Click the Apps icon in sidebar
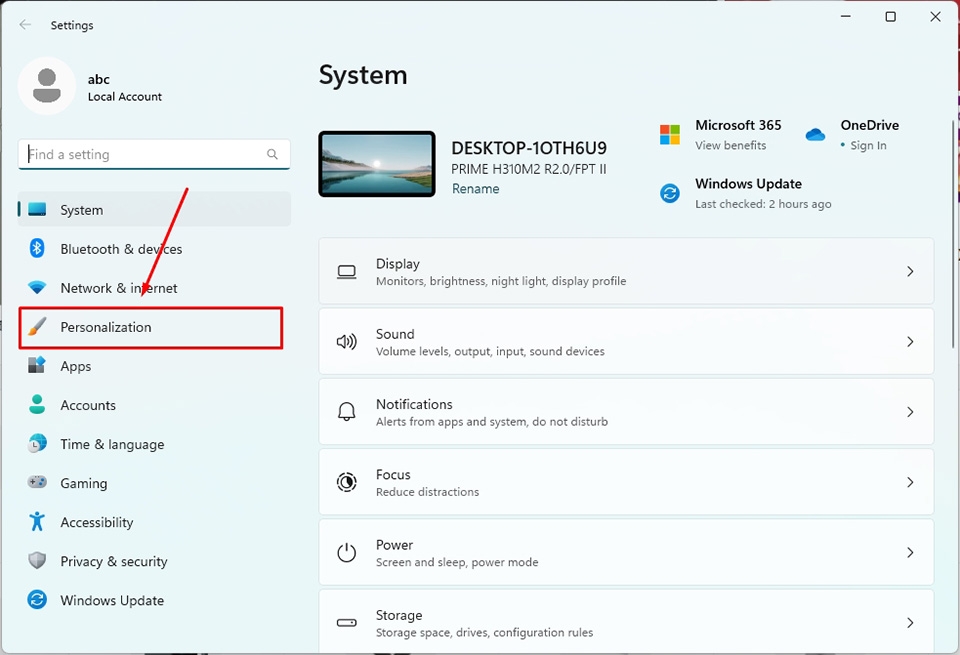 point(37,365)
